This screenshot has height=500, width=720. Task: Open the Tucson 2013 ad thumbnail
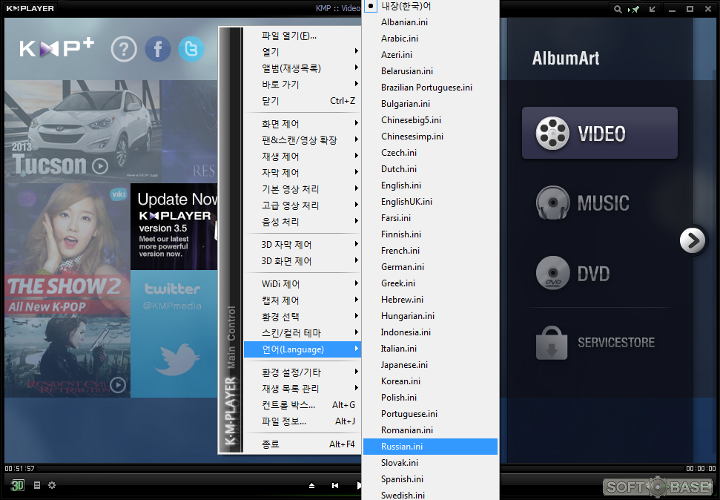pyautogui.click(x=83, y=131)
